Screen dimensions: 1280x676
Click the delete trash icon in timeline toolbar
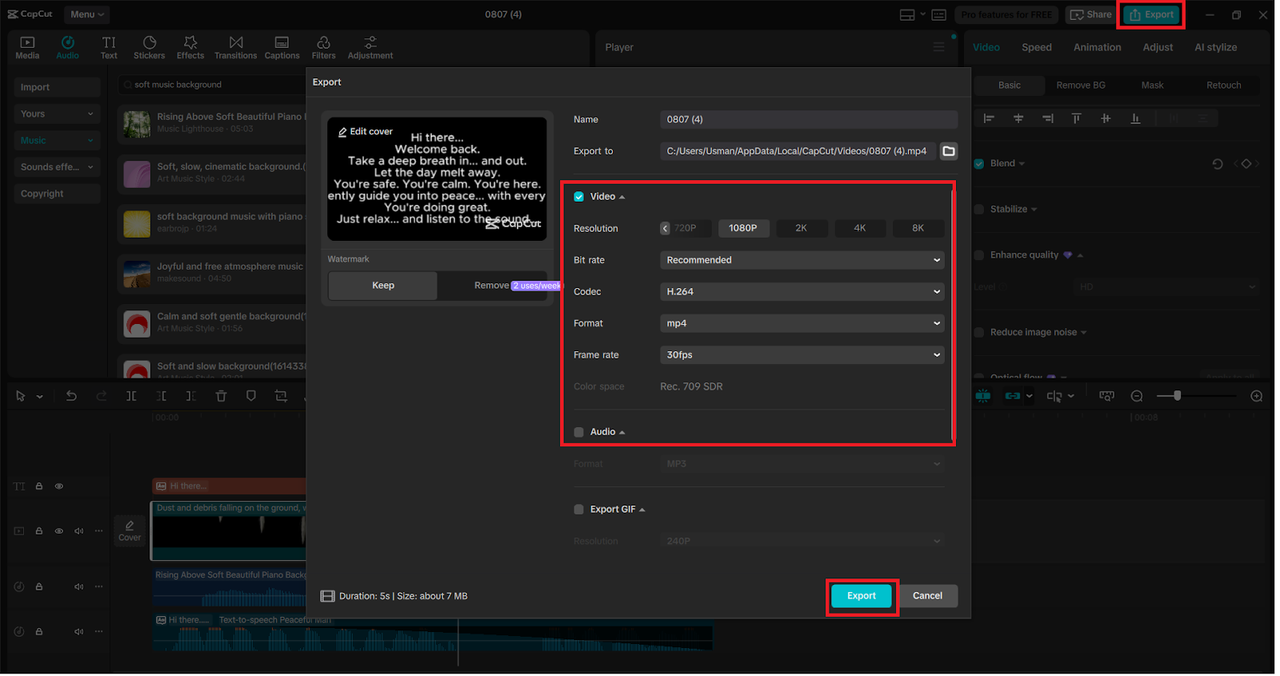point(221,396)
